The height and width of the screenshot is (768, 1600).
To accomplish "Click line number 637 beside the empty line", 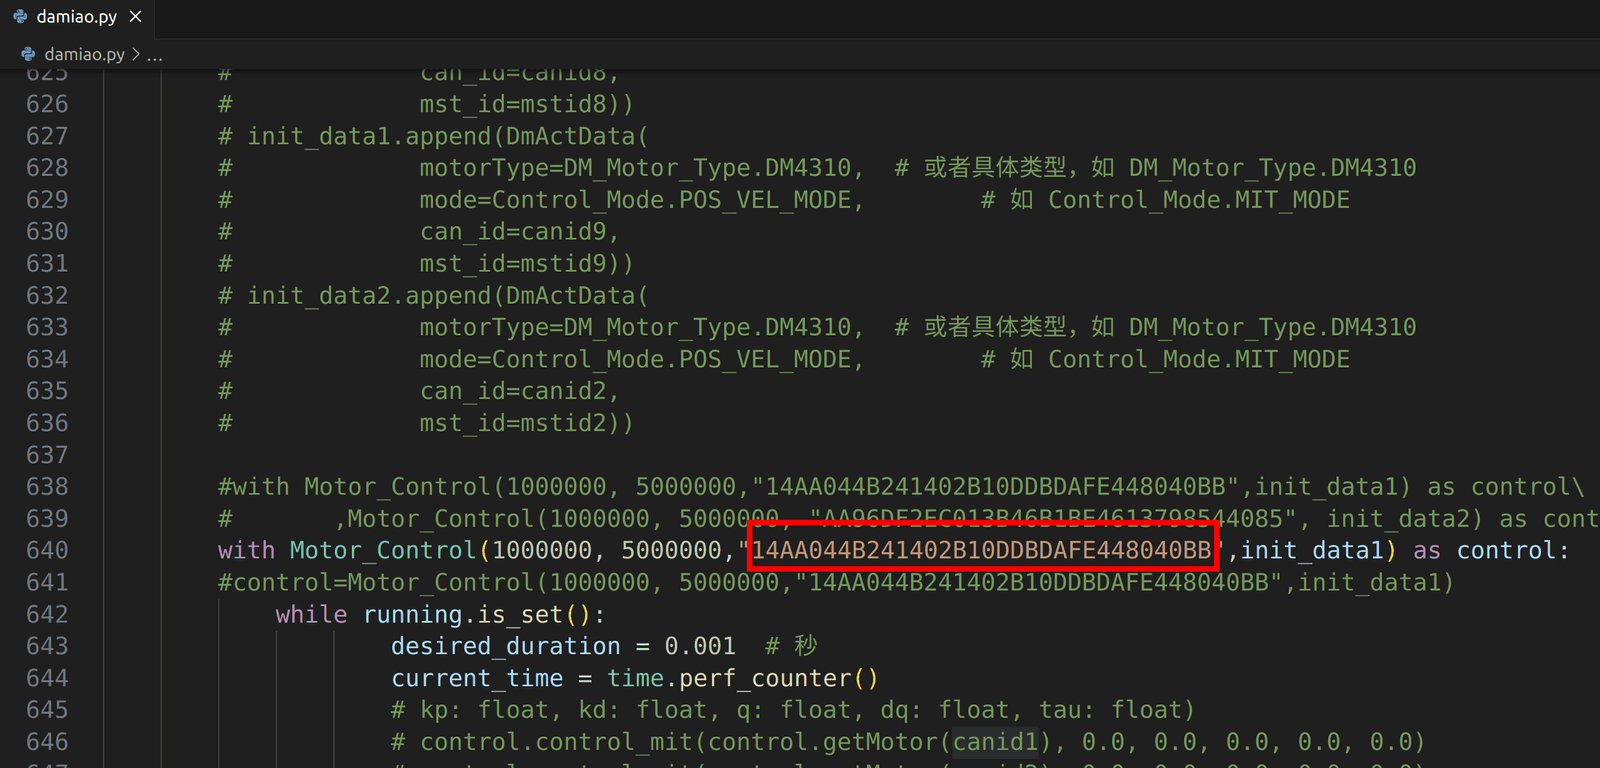I will [47, 455].
